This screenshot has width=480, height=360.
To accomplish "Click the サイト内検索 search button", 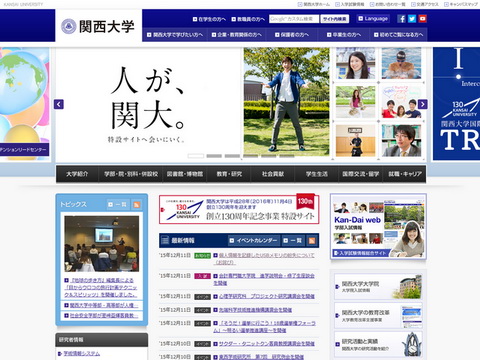I will tap(335, 19).
